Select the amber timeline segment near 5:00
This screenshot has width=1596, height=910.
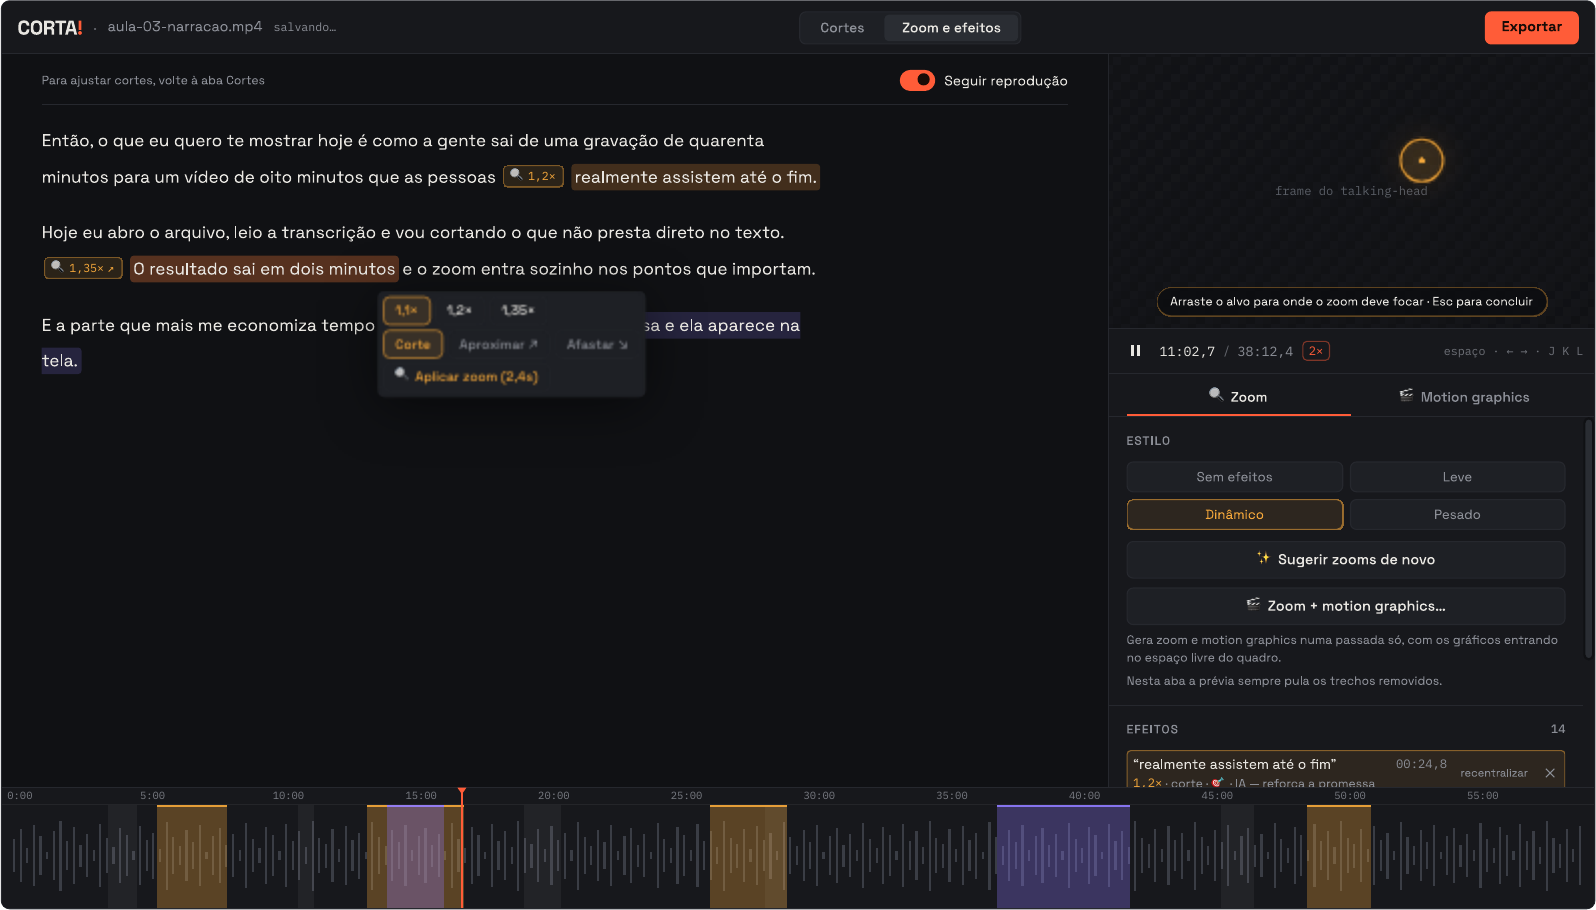click(192, 856)
